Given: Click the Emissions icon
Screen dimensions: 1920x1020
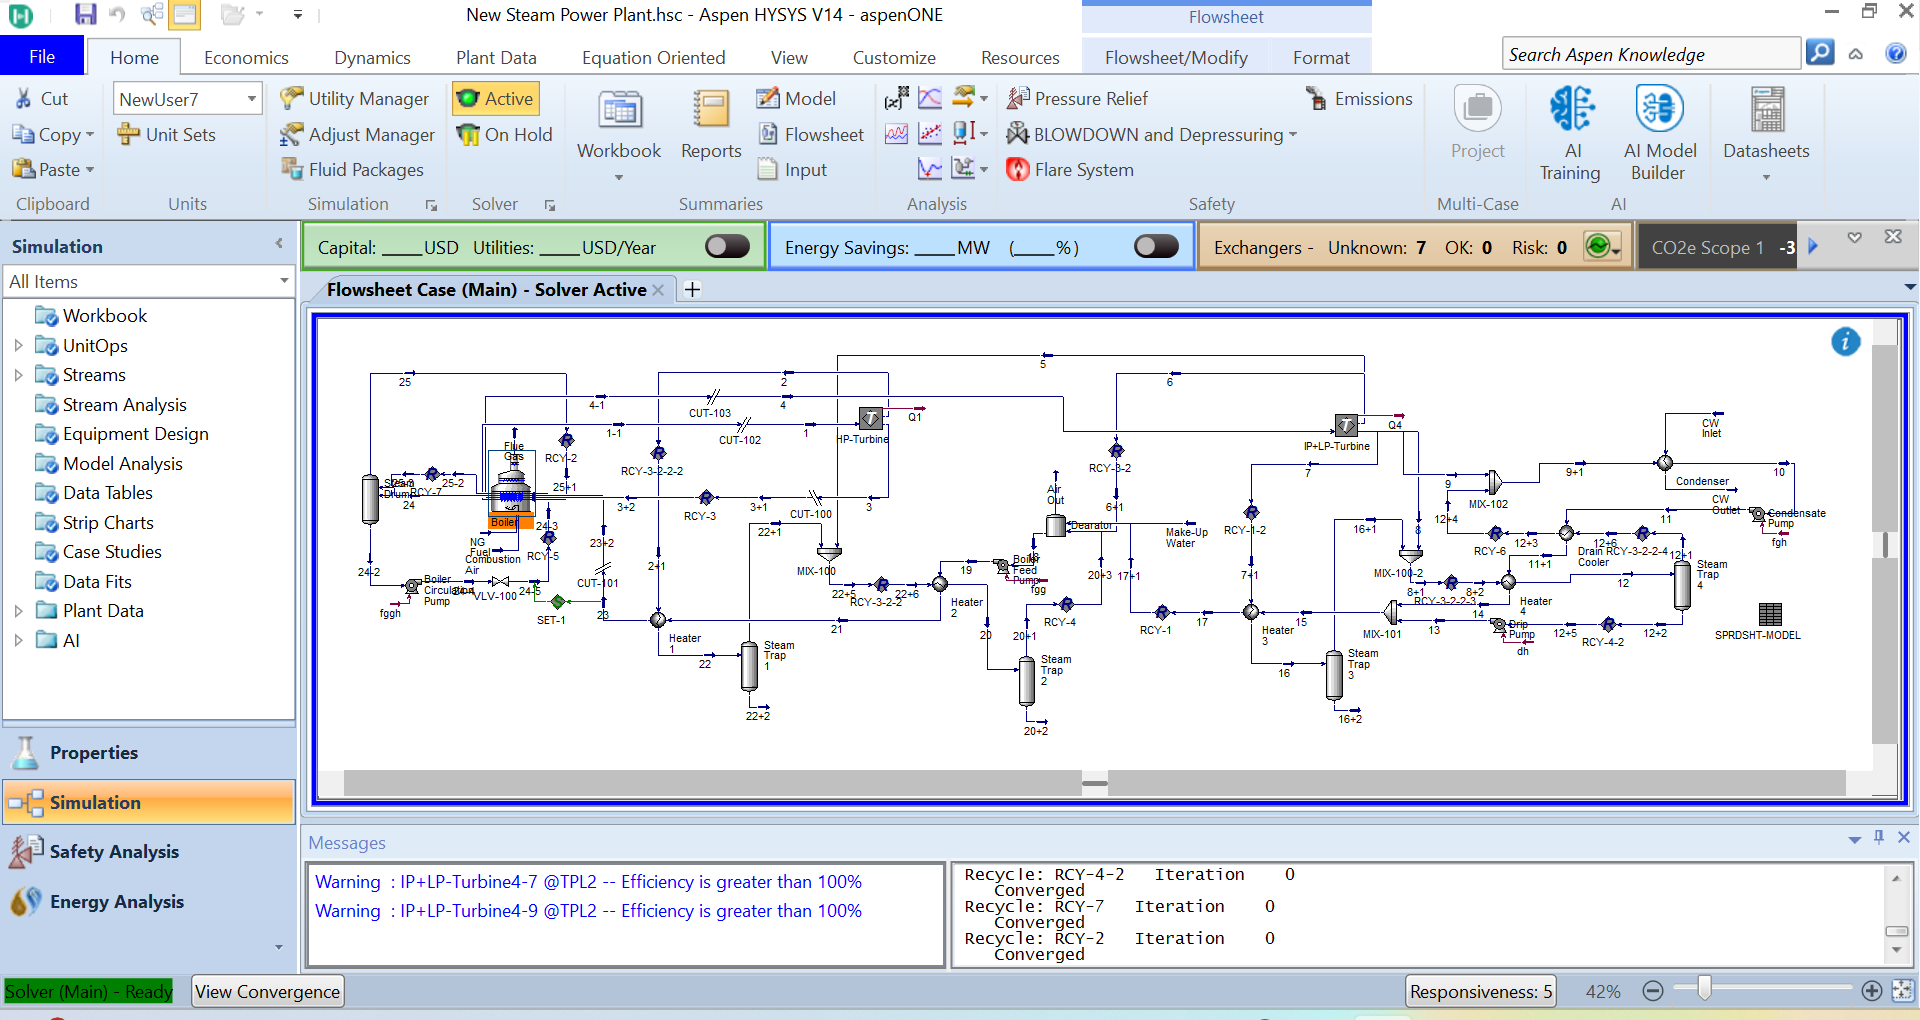Looking at the screenshot, I should coord(1359,99).
